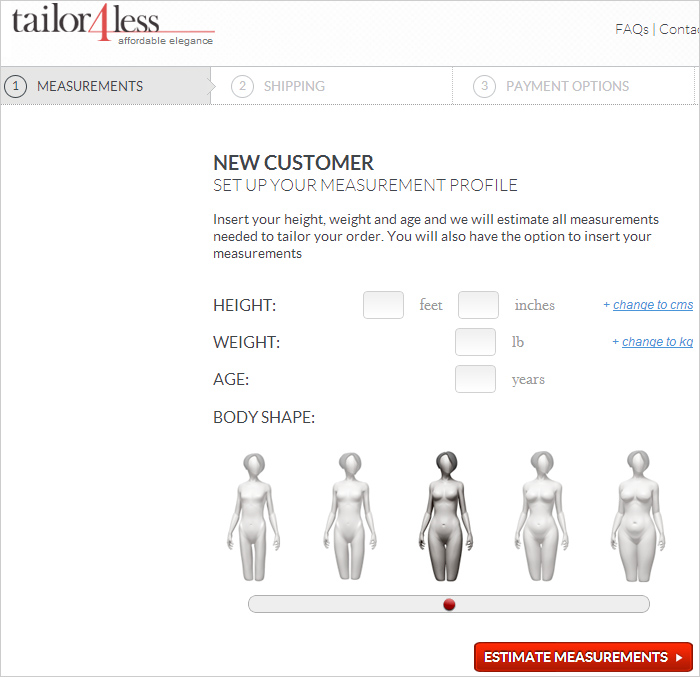The width and height of the screenshot is (700, 677).
Task: Focus the height inches input box
Action: tap(478, 305)
